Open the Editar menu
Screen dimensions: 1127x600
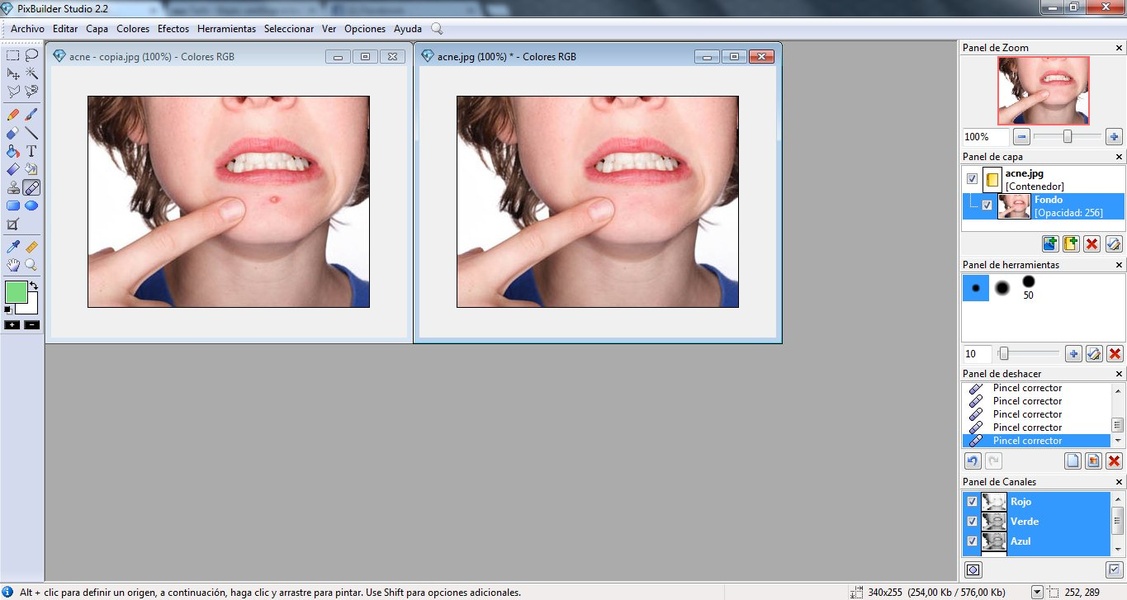[x=65, y=29]
